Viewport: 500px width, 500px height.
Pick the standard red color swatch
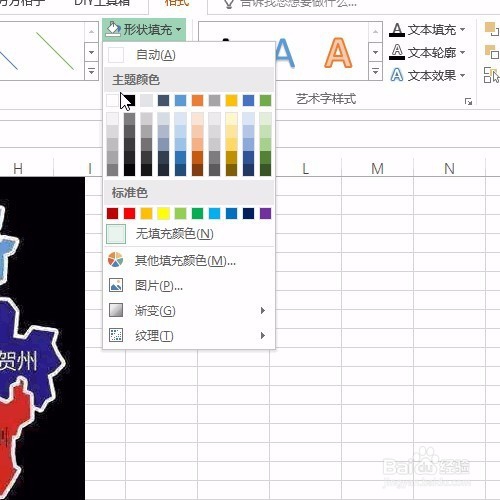coord(129,213)
